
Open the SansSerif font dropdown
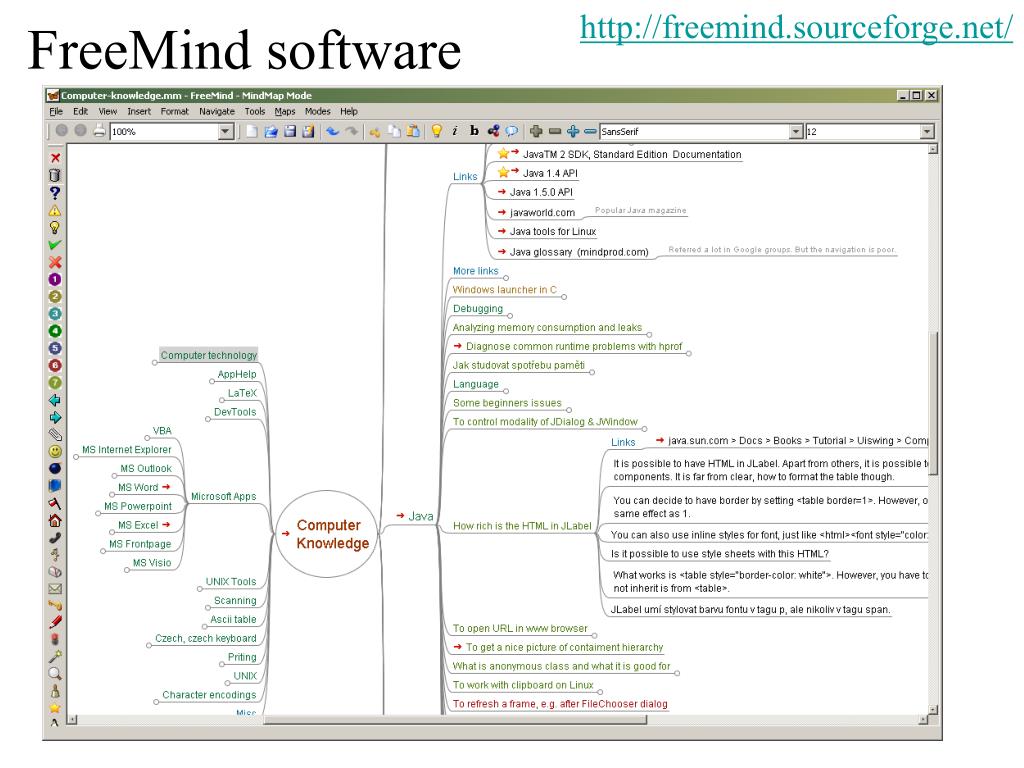(x=795, y=131)
